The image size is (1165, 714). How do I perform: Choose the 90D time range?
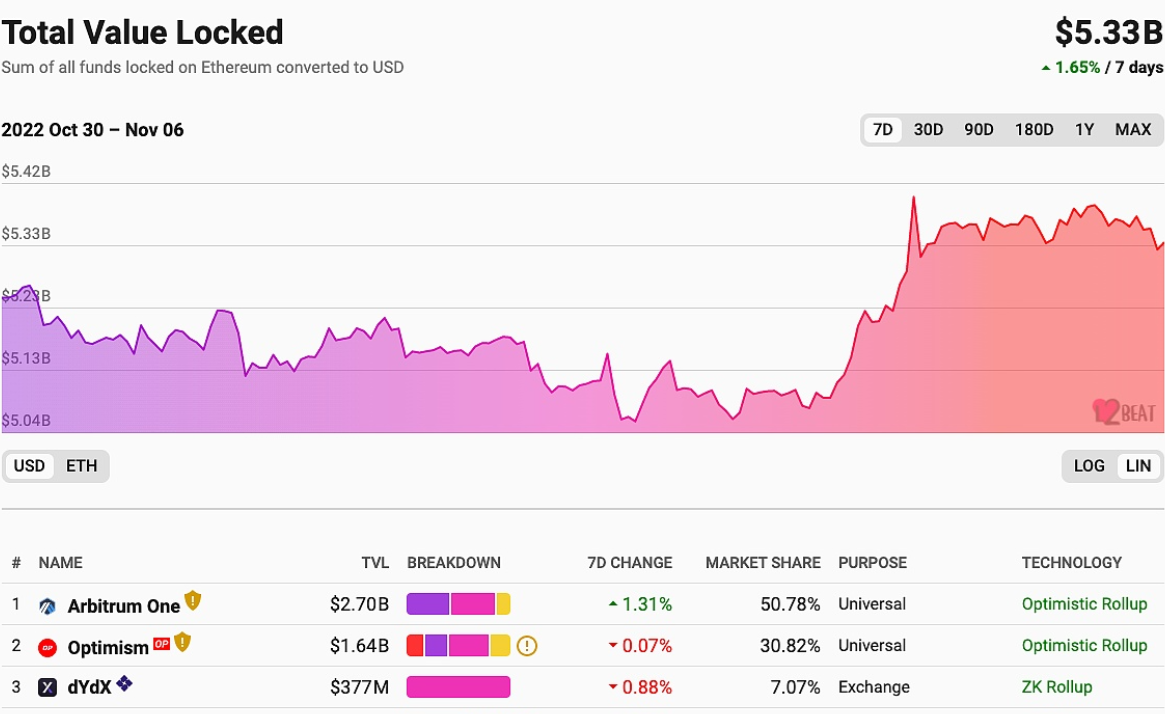point(979,130)
